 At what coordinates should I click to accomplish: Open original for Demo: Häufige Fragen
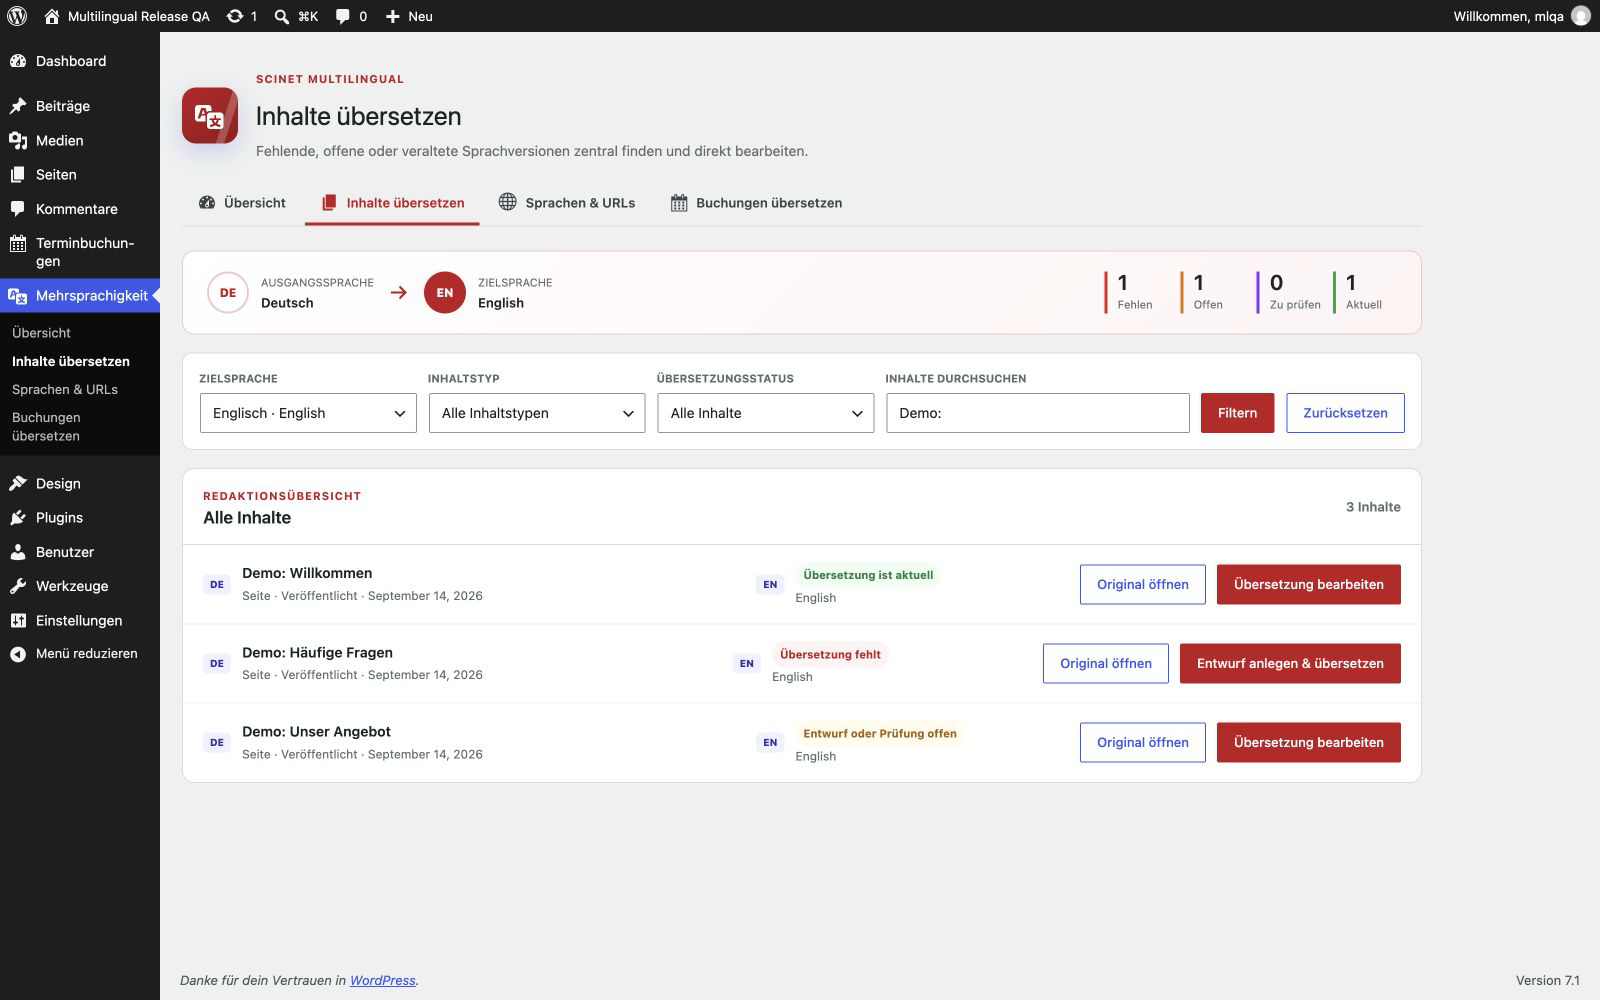click(1106, 664)
